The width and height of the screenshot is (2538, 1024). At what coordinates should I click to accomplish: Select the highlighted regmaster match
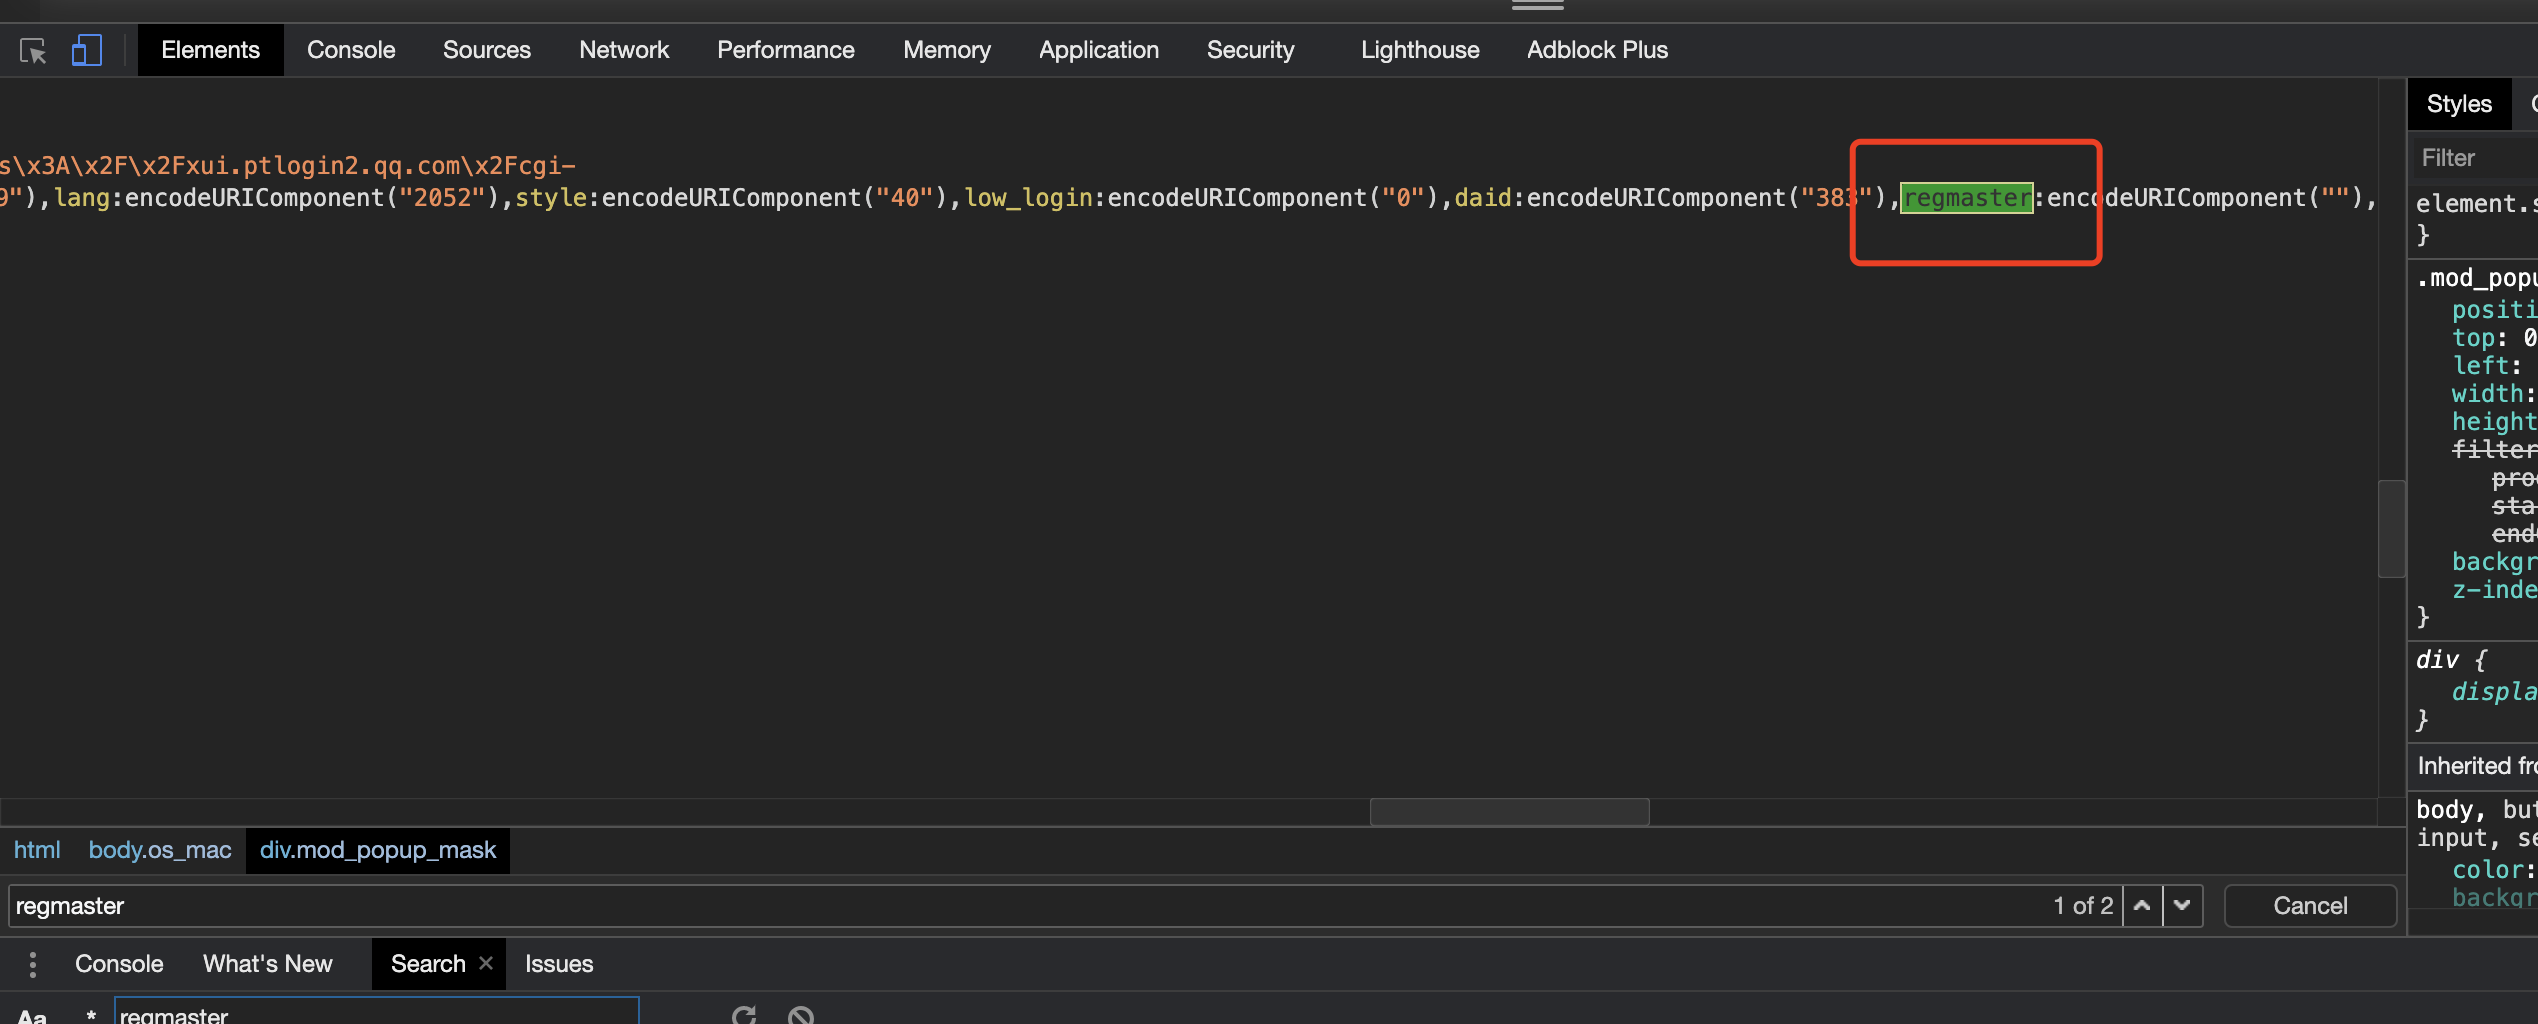pos(1966,197)
